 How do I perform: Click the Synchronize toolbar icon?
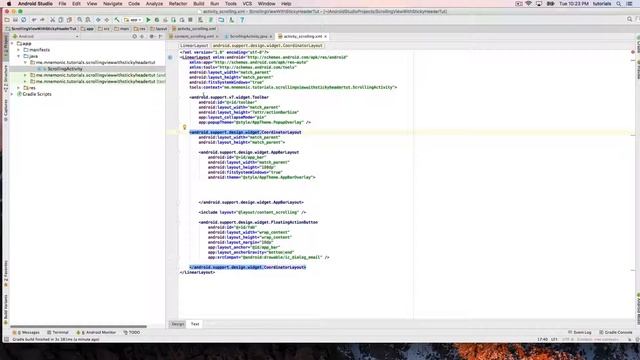24,20
